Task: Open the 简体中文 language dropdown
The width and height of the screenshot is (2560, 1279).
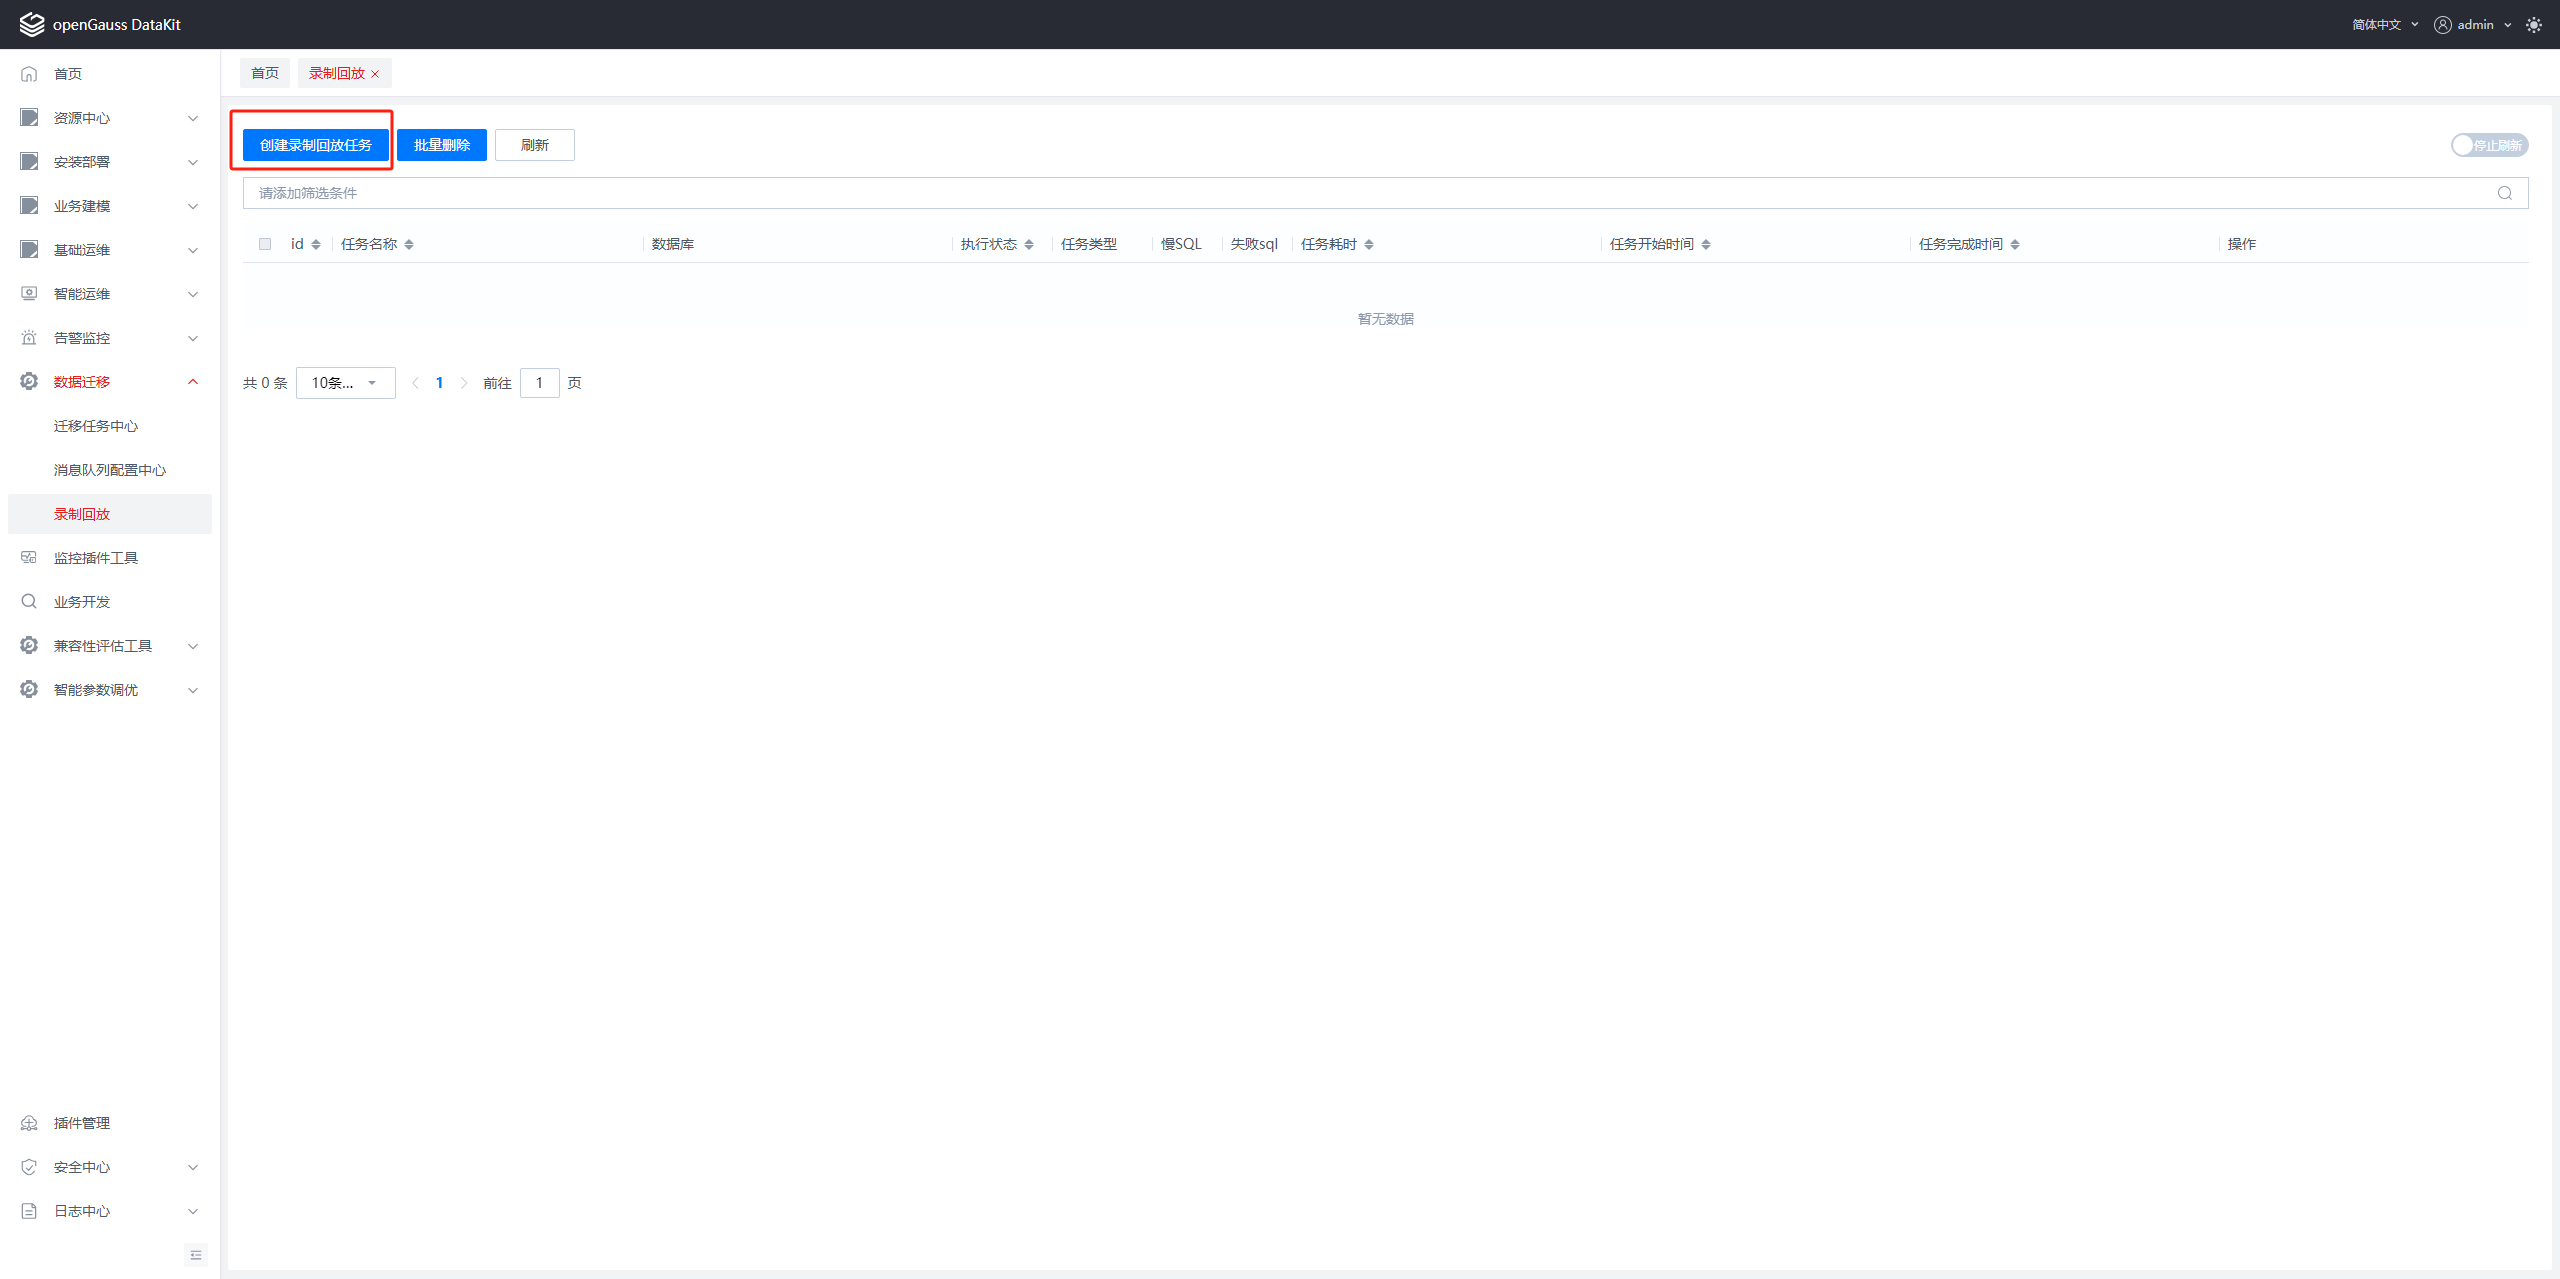Action: (x=2384, y=25)
